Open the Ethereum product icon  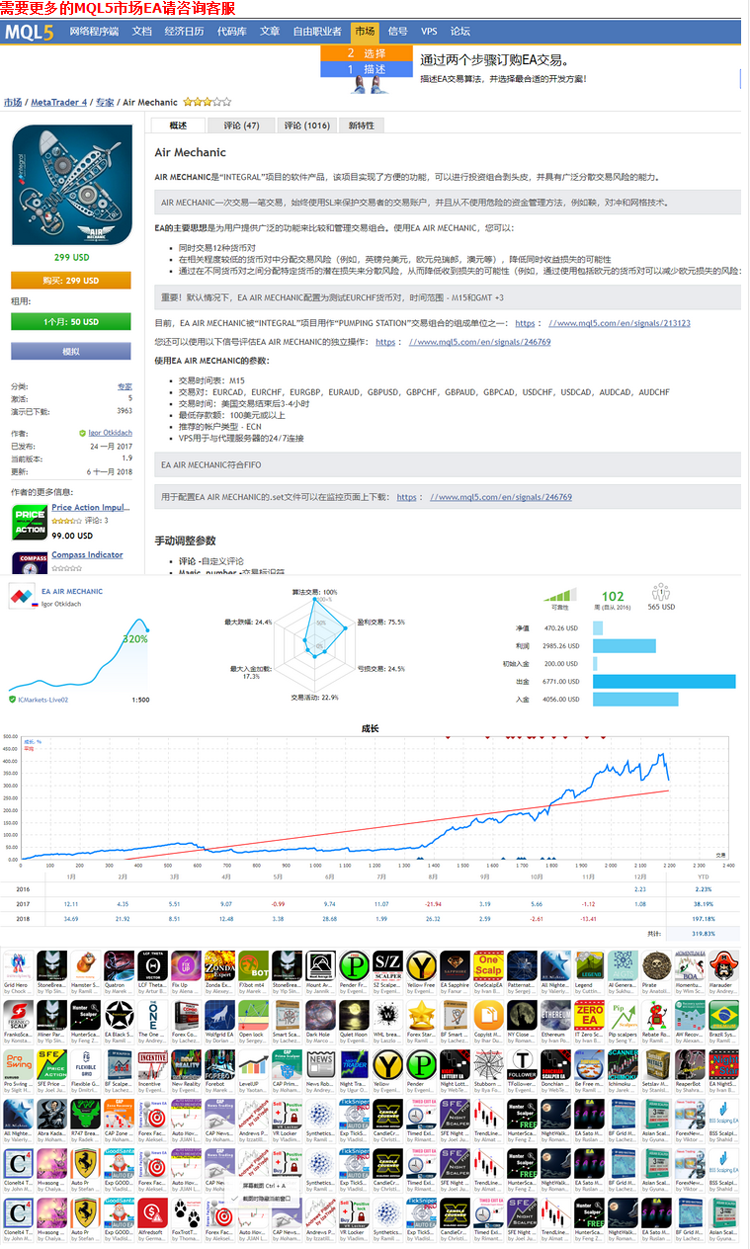[x=556, y=1014]
